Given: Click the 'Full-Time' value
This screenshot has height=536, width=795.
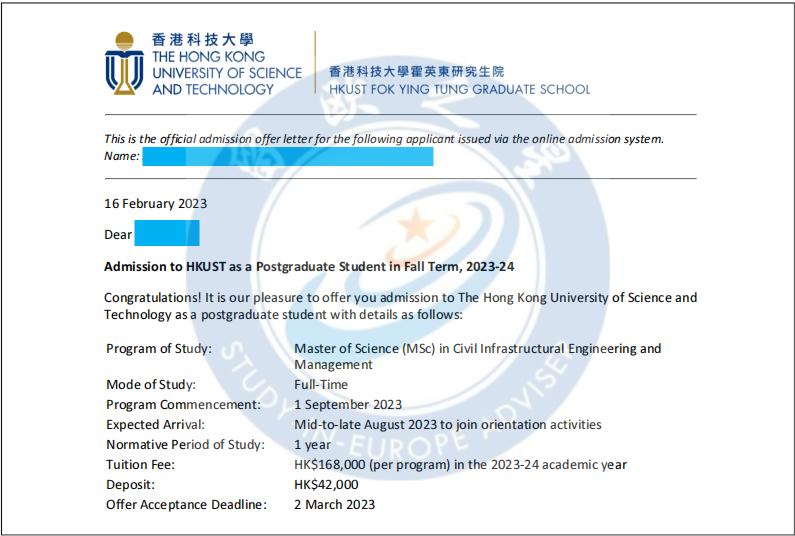Looking at the screenshot, I should [321, 384].
